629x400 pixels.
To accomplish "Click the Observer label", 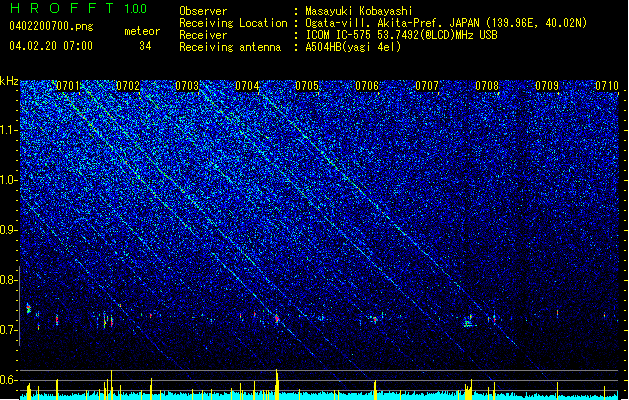I will point(203,11).
